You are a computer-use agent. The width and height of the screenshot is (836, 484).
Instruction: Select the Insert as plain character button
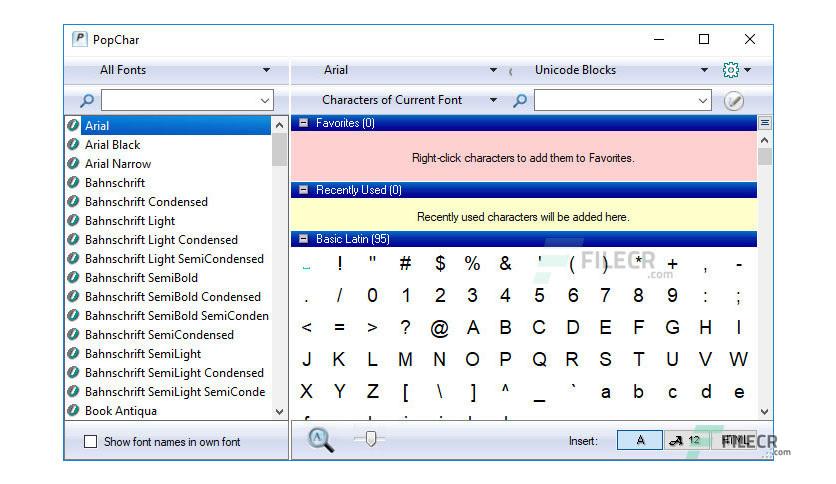coord(640,440)
